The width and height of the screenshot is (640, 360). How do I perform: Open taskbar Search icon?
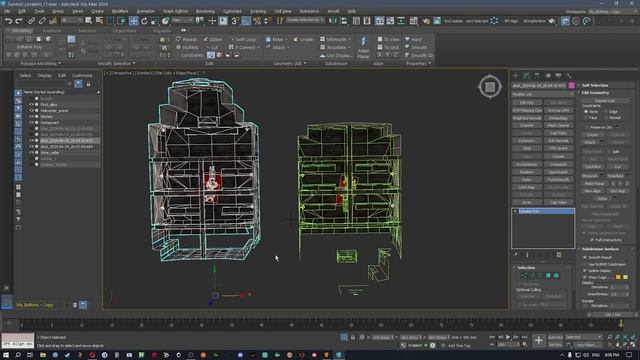coord(18,355)
